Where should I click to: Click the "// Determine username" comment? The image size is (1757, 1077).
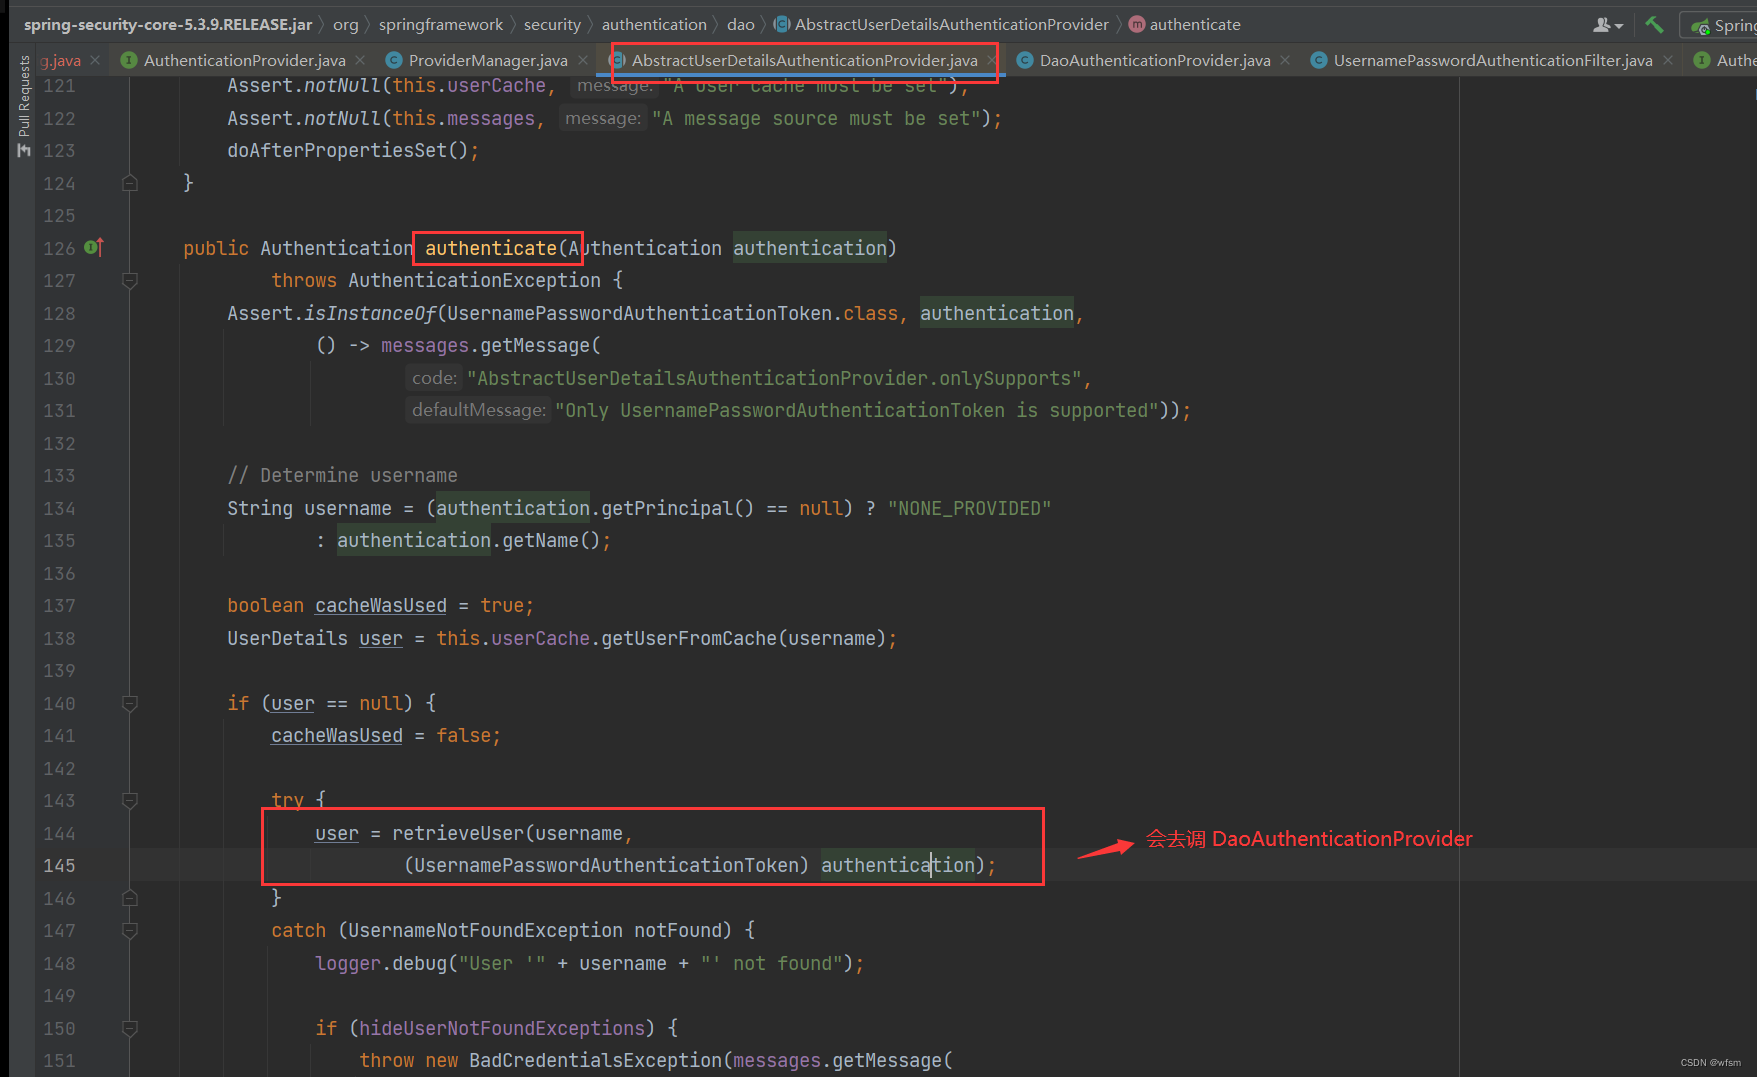coord(342,475)
